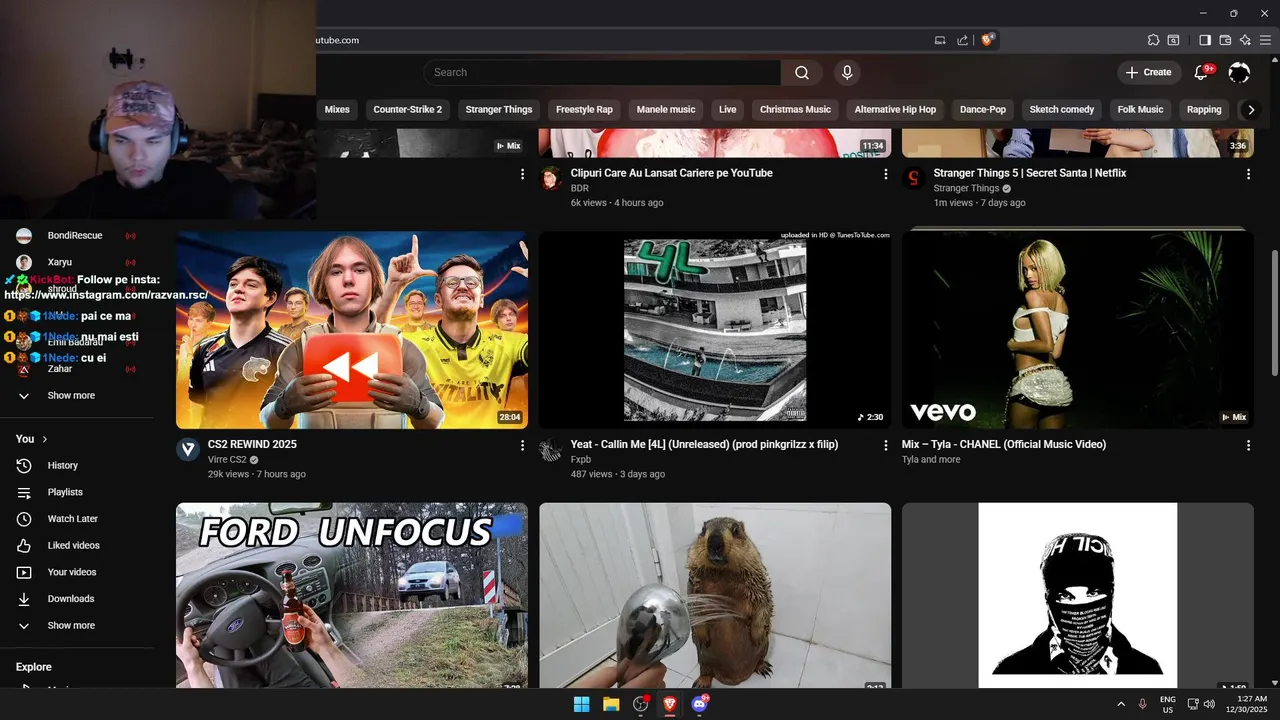Open options for the Tyla CHANEL mix

(x=1248, y=445)
